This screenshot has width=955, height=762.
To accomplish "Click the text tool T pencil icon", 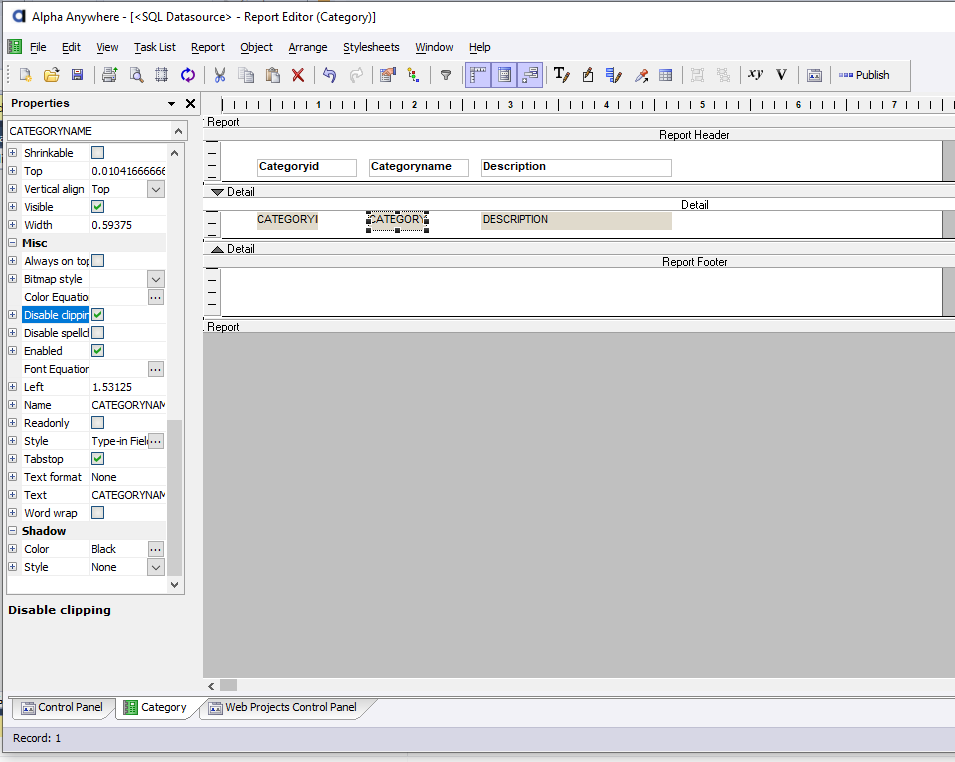I will pyautogui.click(x=562, y=75).
